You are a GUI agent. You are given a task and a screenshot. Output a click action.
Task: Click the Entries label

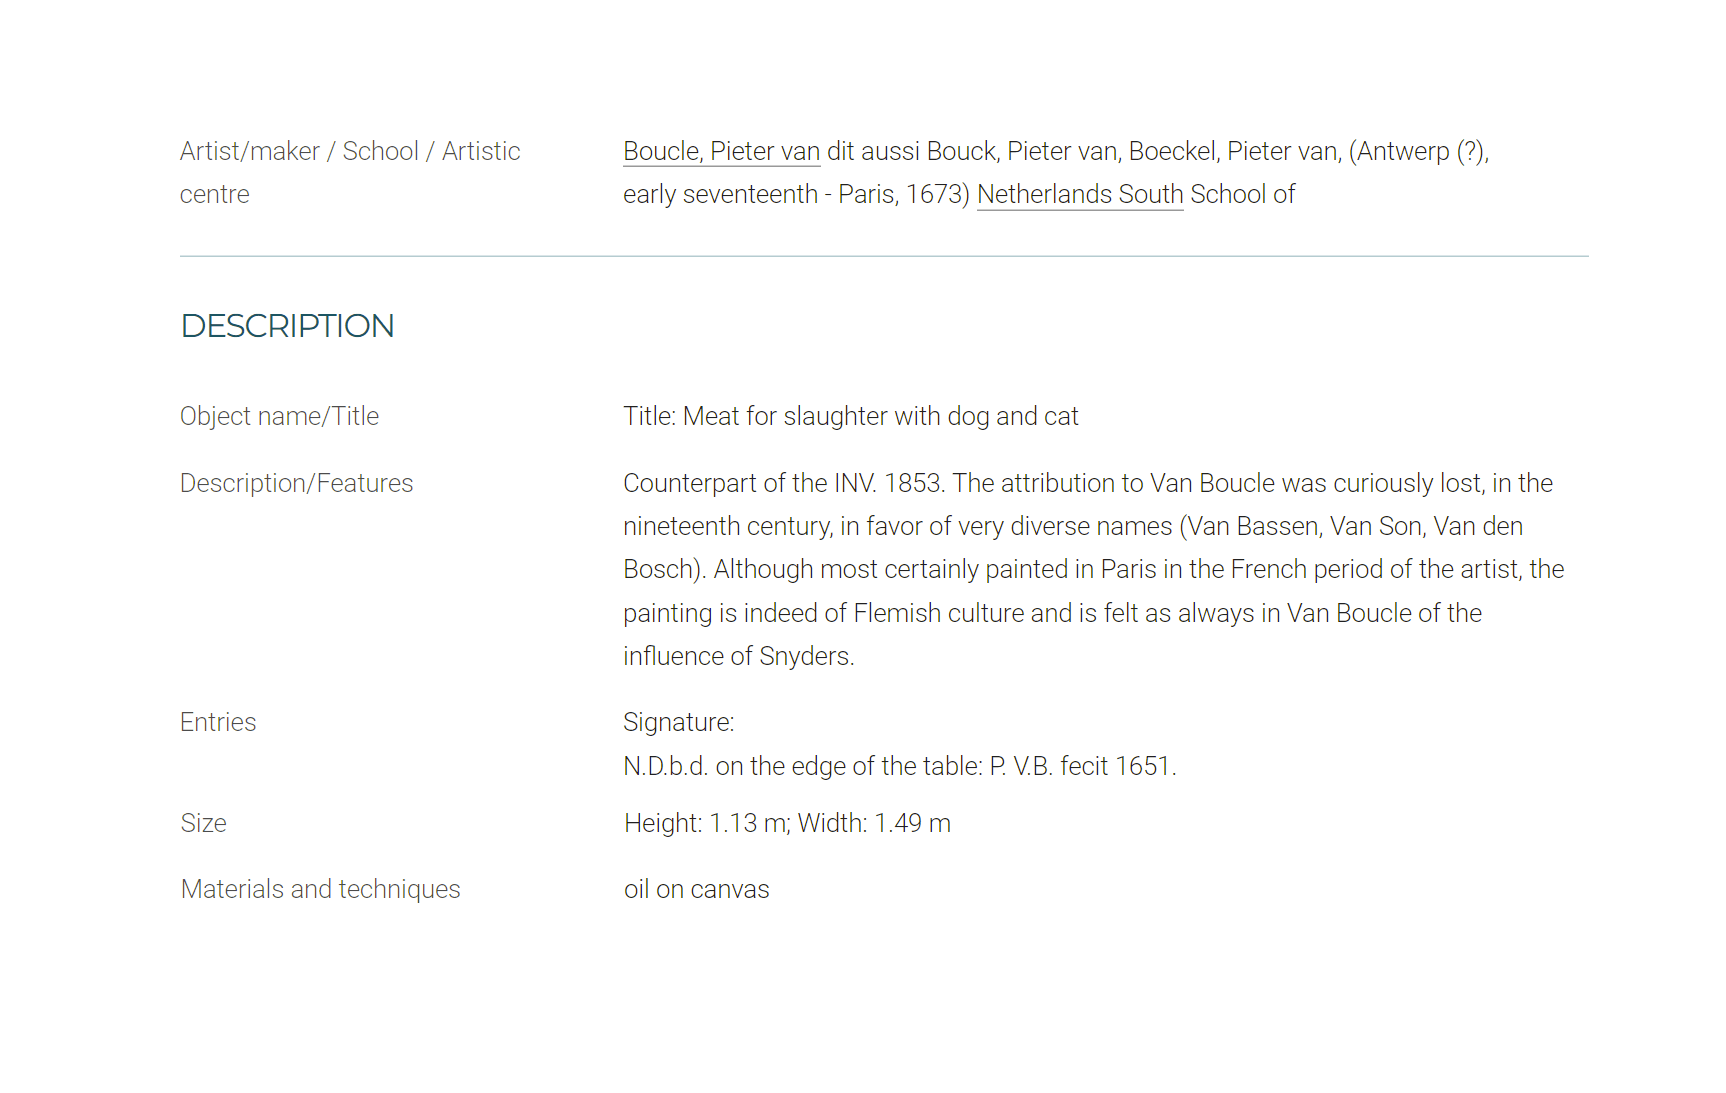218,722
